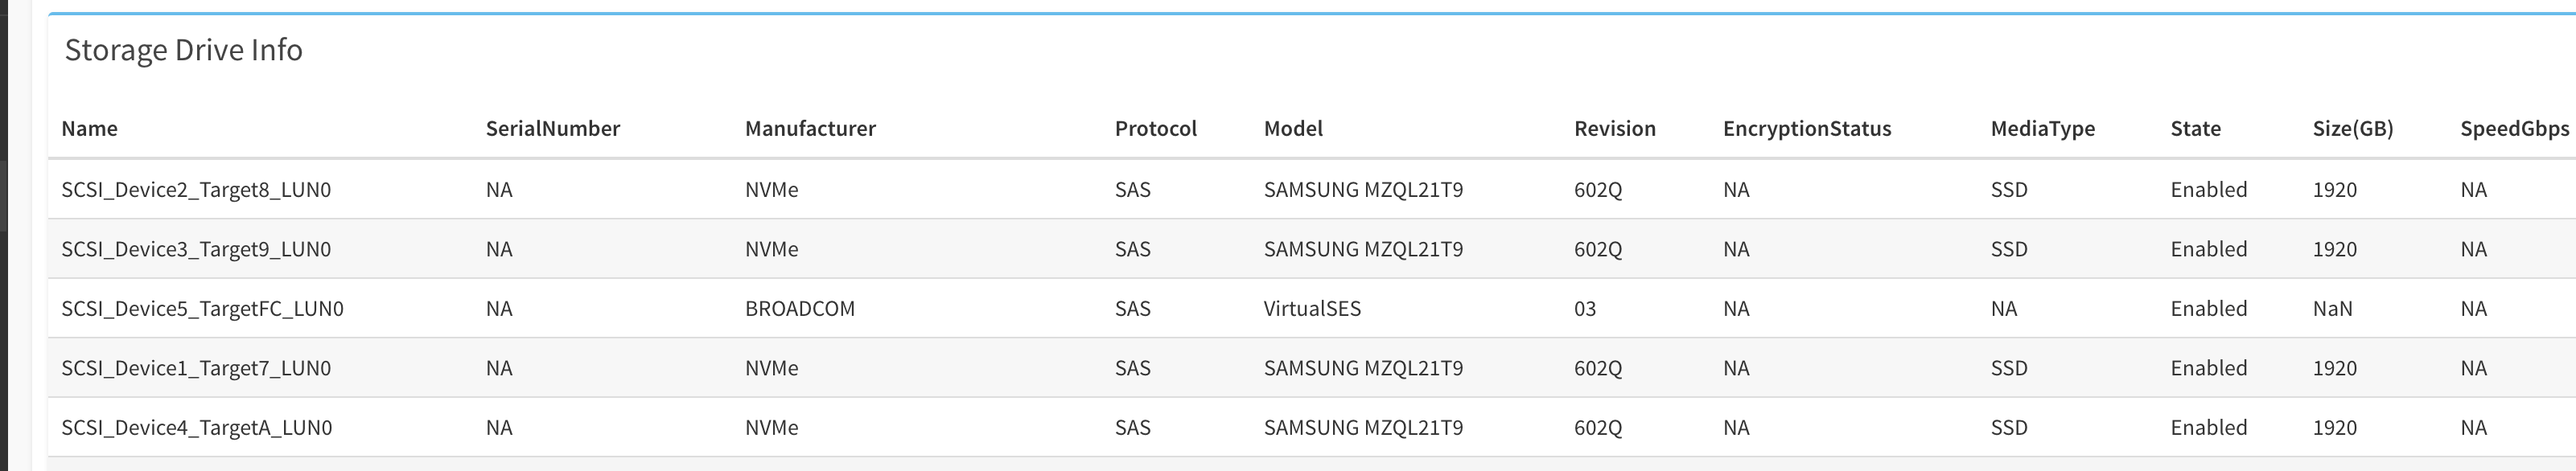
Task: Select the SCSI_Device1_Target7_LUN0 row
Action: pyautogui.click(x=196, y=368)
